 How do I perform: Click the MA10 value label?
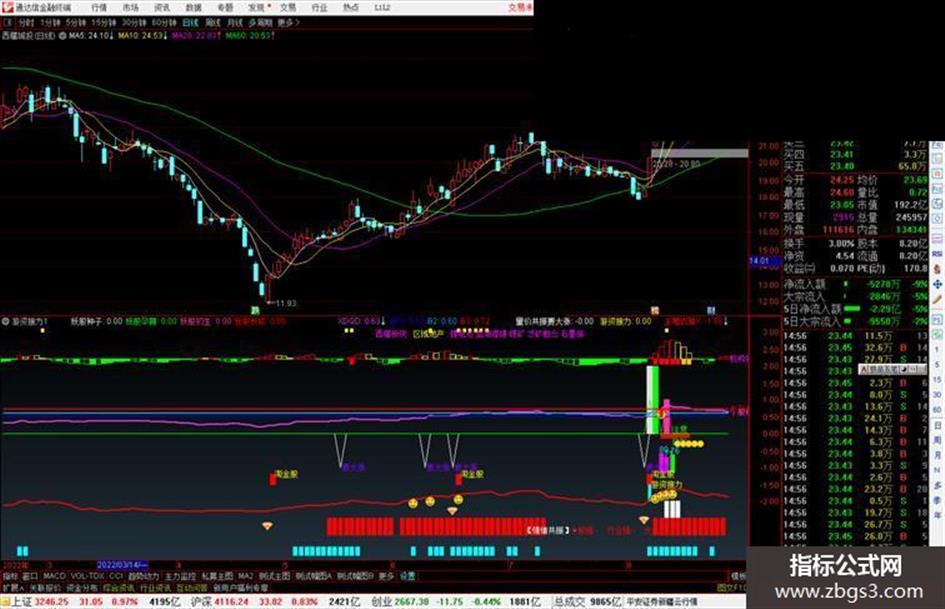point(142,36)
